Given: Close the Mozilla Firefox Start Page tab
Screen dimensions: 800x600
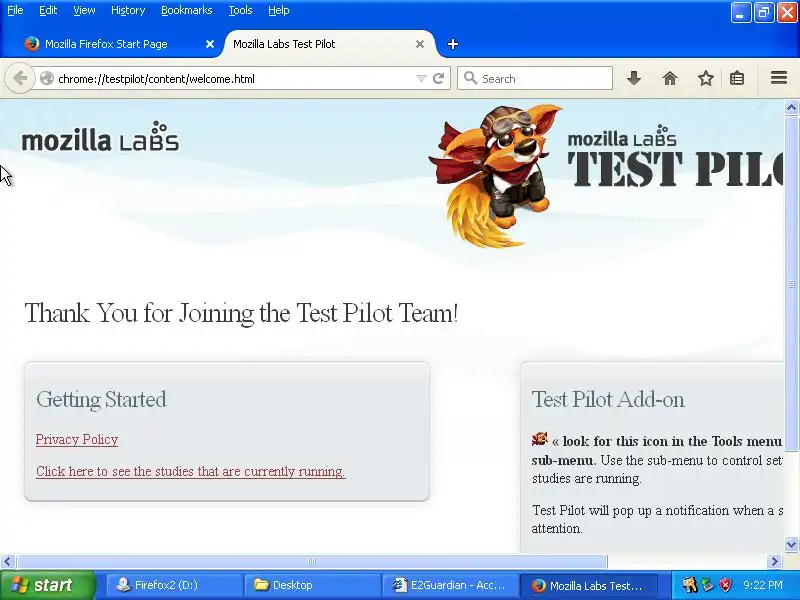Looking at the screenshot, I should (210, 44).
